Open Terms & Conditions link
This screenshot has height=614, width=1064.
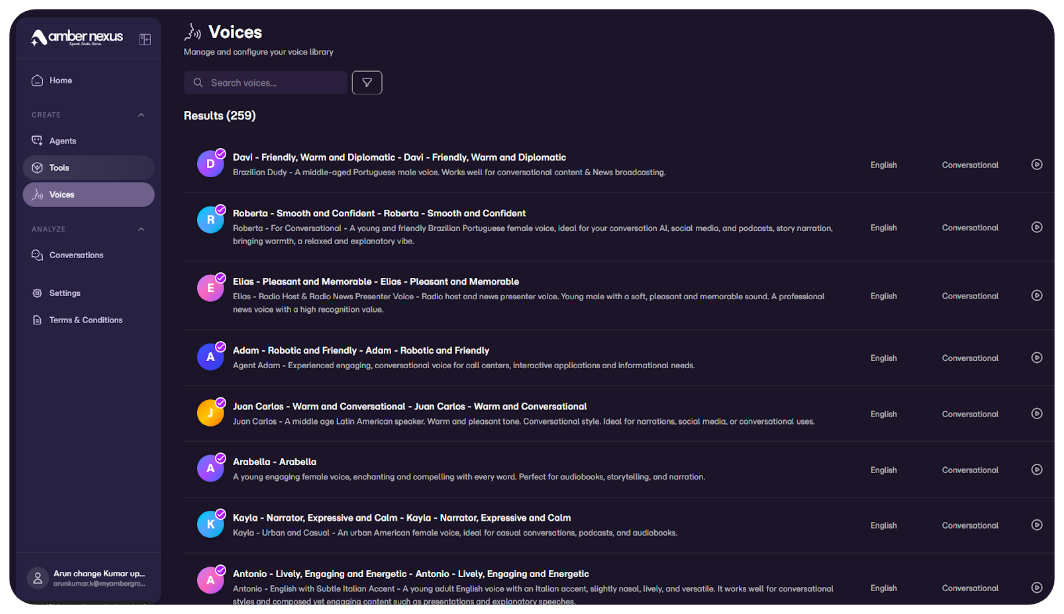click(85, 320)
